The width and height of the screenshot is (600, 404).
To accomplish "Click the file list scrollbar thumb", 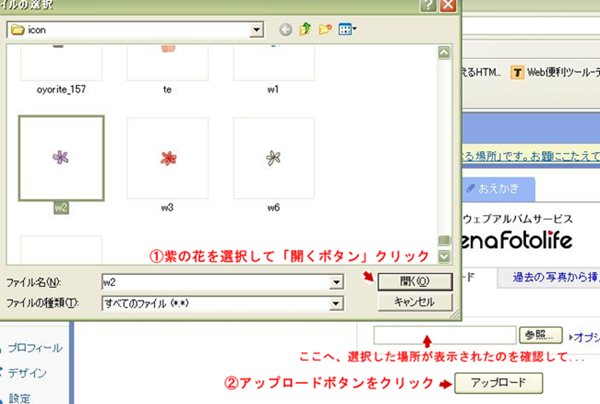I will pos(444,240).
